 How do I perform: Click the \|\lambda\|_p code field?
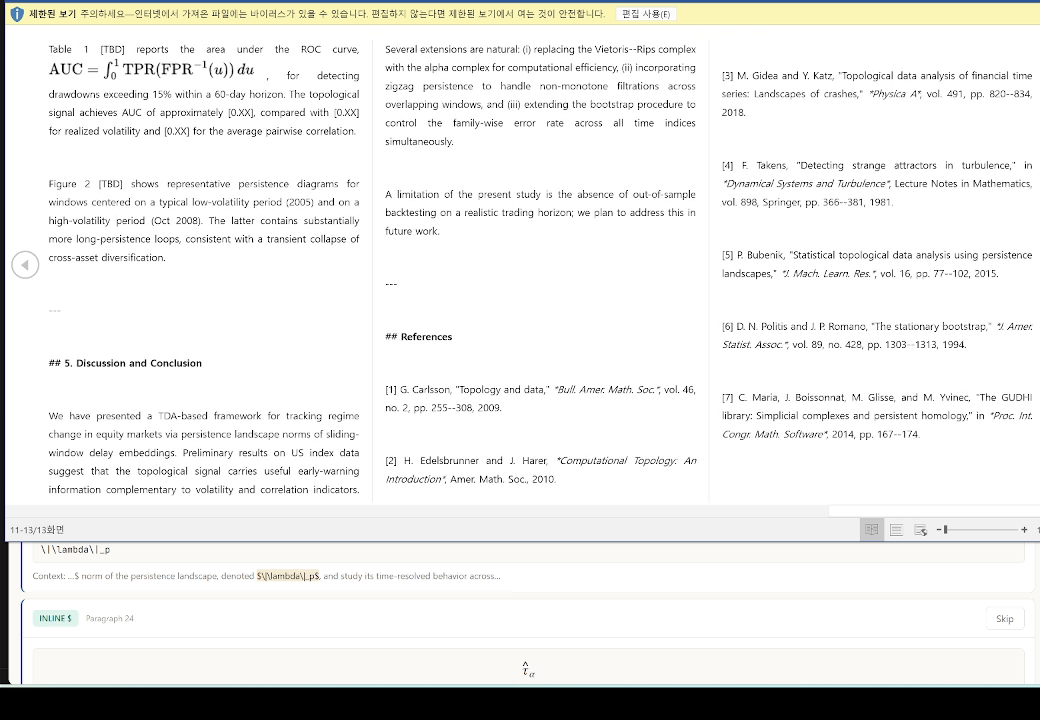coord(529,550)
